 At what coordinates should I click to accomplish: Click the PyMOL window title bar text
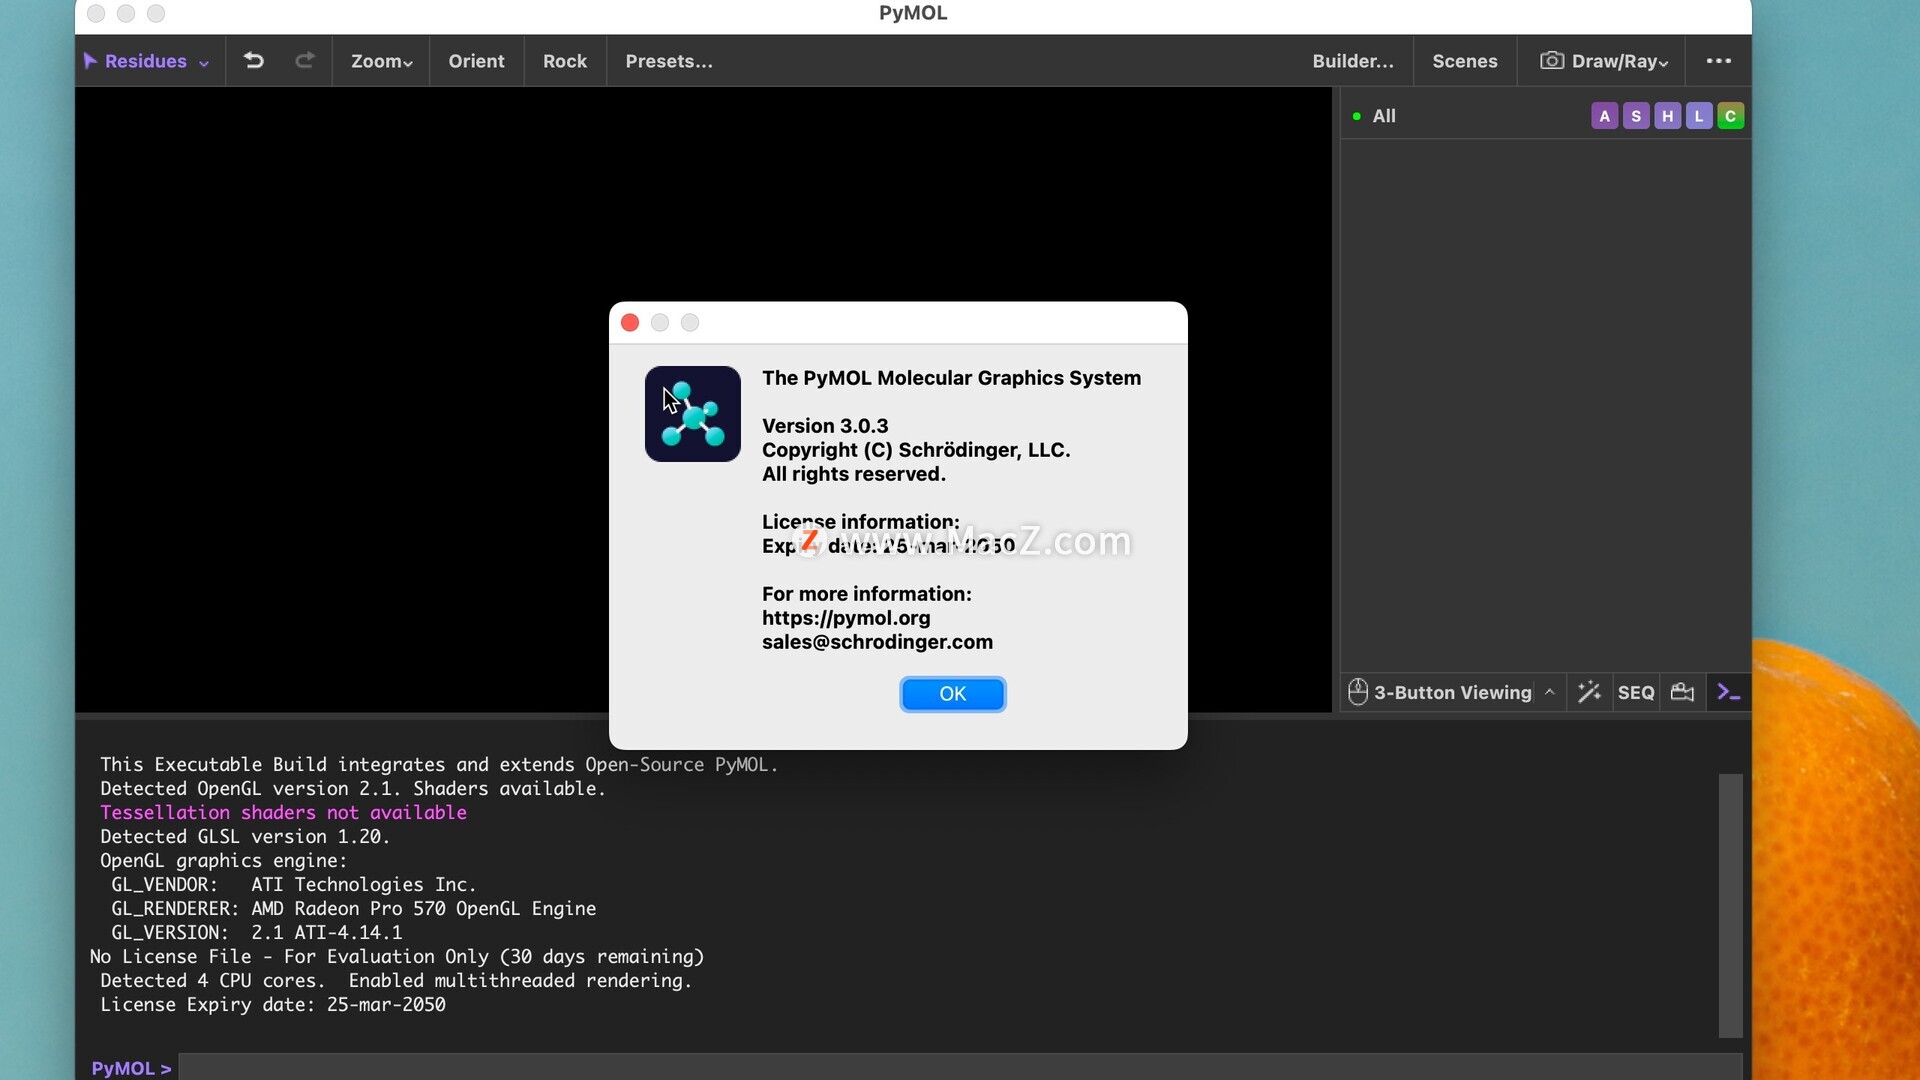pos(913,13)
